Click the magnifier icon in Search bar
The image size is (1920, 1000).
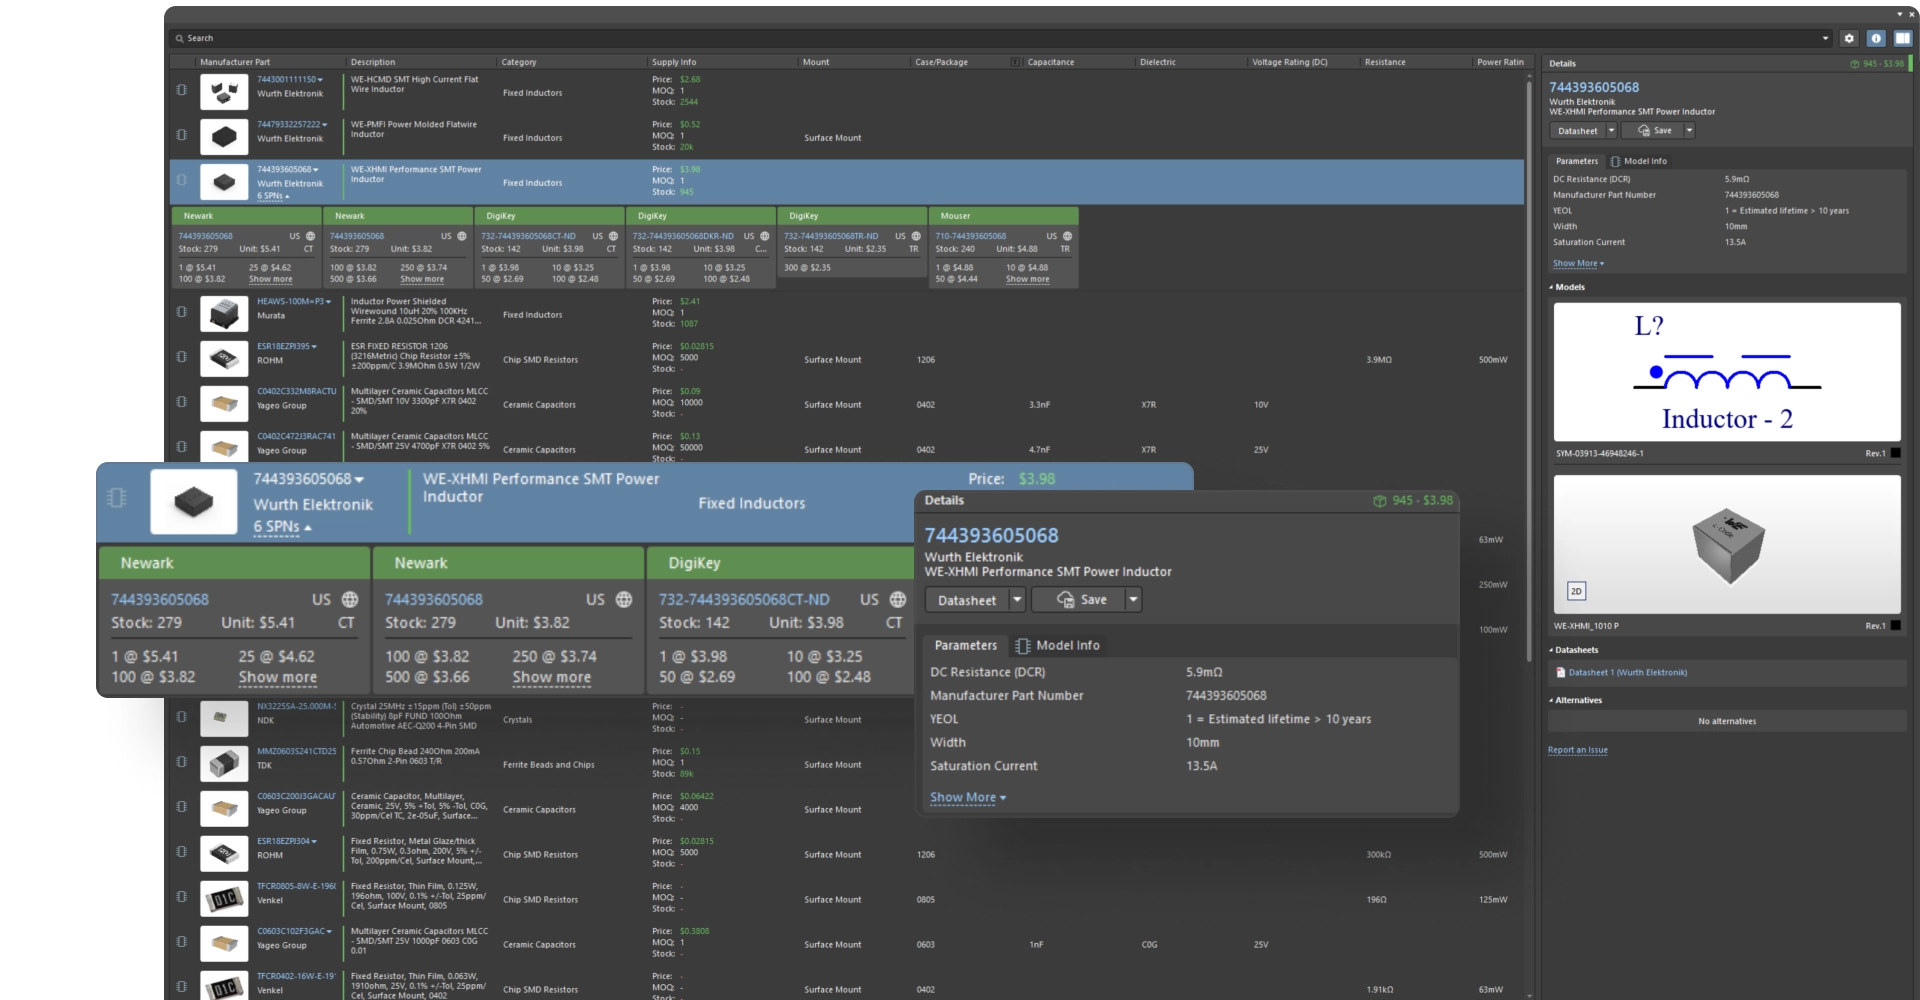pos(180,38)
